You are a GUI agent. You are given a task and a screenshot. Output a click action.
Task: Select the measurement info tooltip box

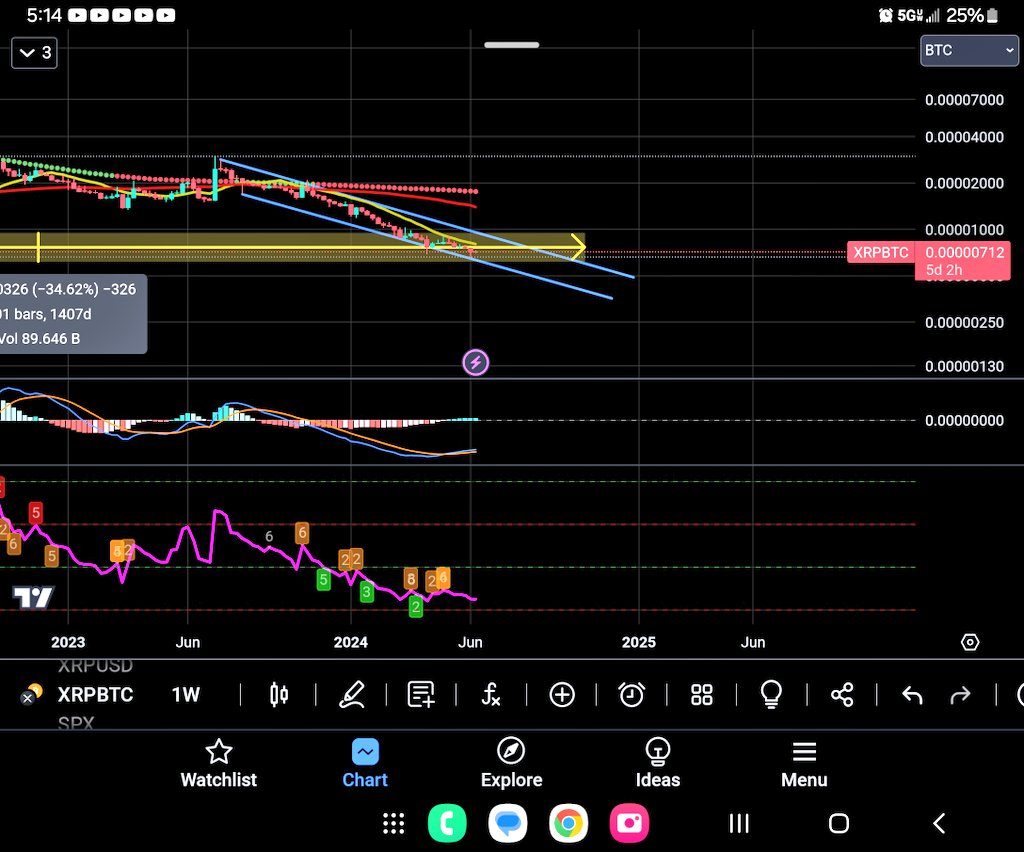click(x=72, y=314)
